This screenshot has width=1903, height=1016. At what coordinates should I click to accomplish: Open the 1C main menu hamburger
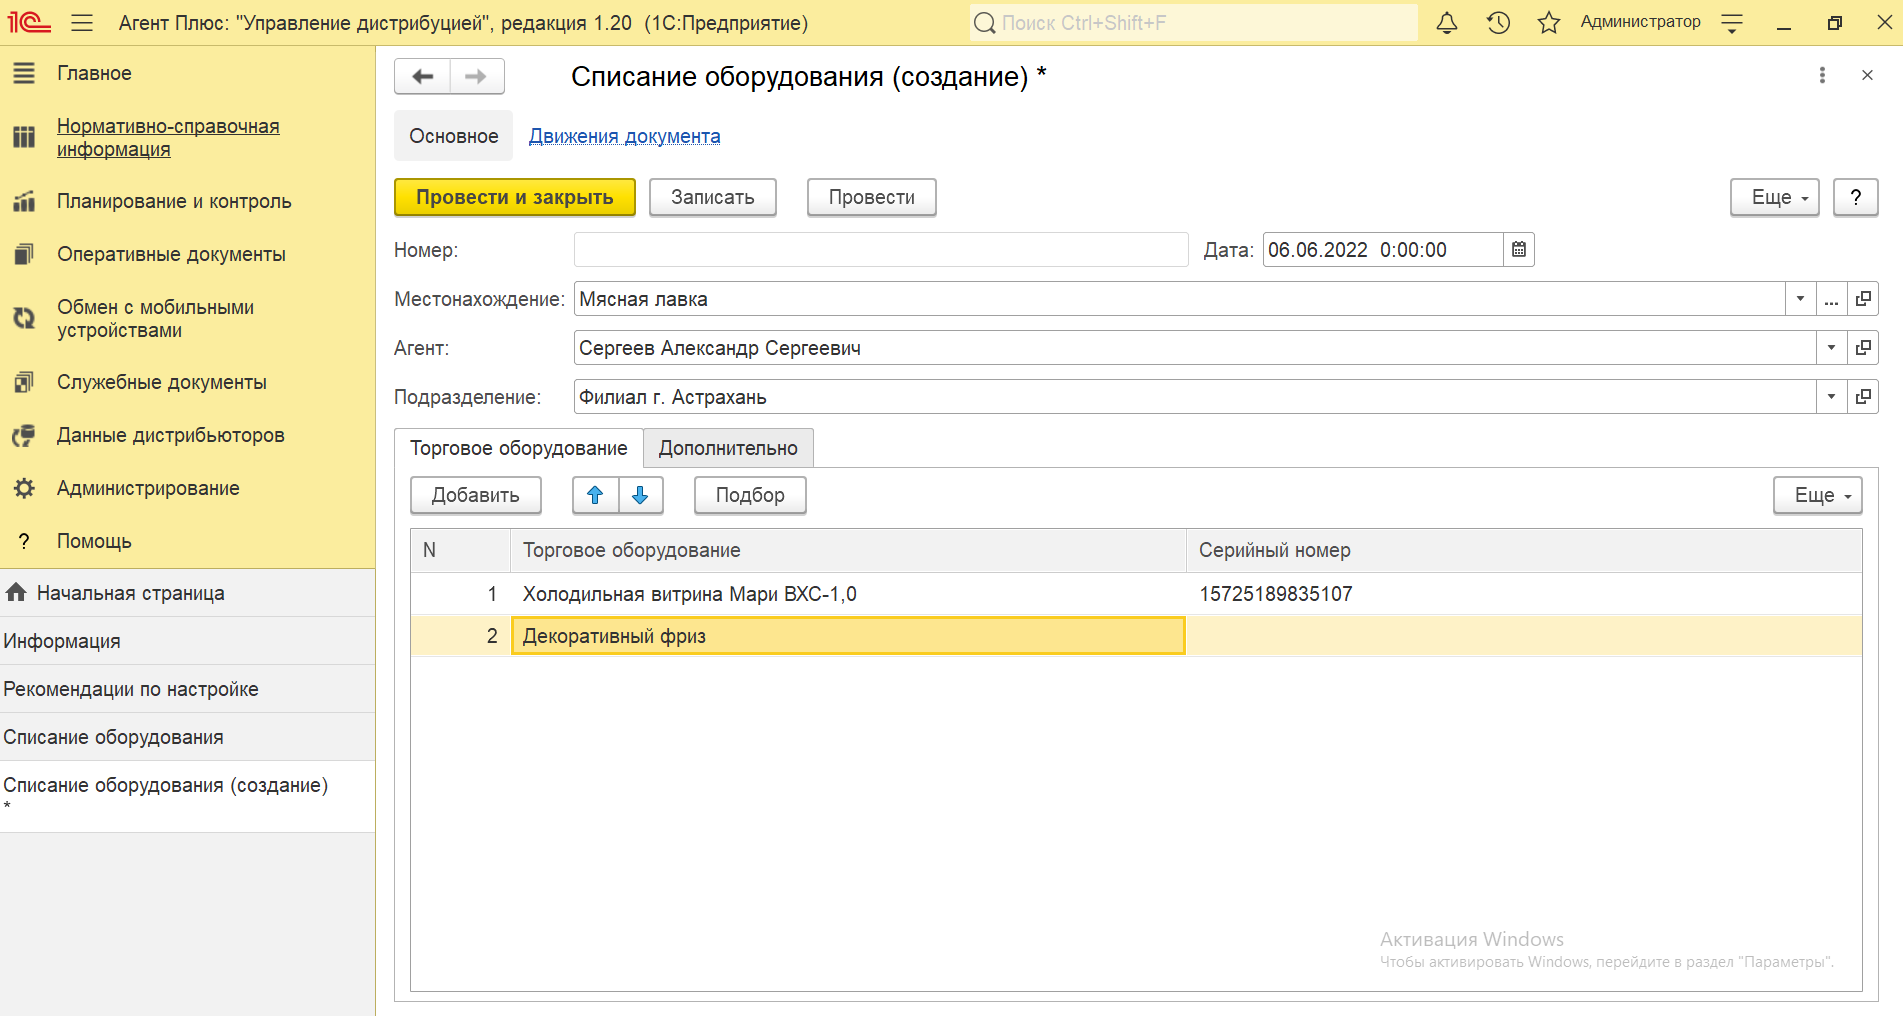click(82, 23)
